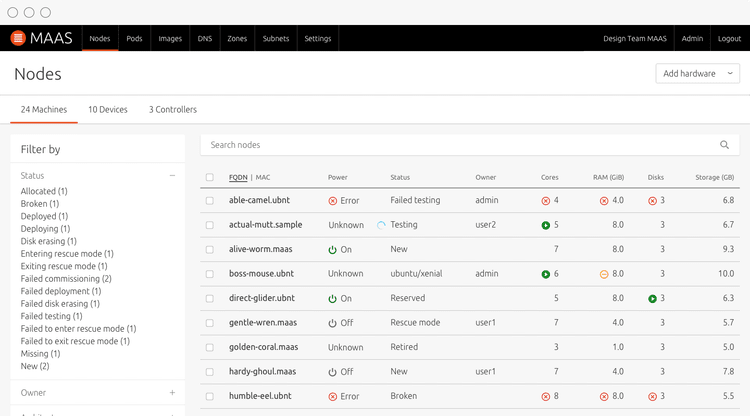Viewport: 750px width, 416px height.
Task: Check the humble-eel.ubnt row checkbox
Action: click(210, 396)
